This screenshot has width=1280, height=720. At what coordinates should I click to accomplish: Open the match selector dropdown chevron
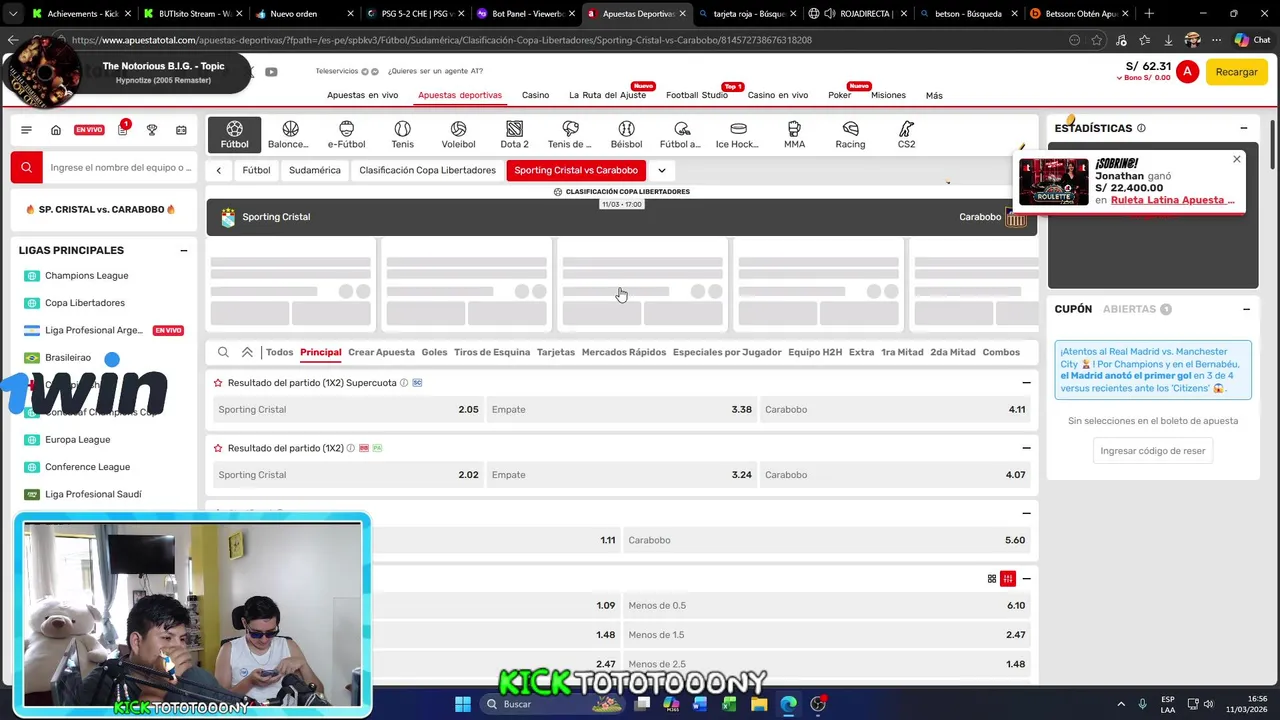pyautogui.click(x=661, y=170)
